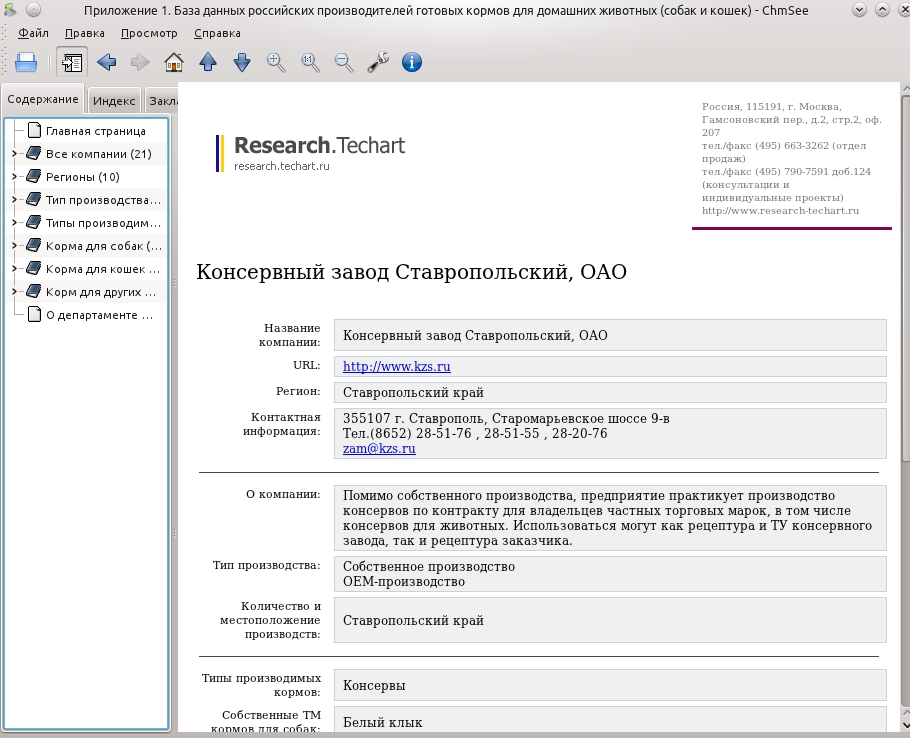Image resolution: width=910 pixels, height=738 pixels.
Task: Click the window menu icon in title bar
Action: (x=10, y=9)
